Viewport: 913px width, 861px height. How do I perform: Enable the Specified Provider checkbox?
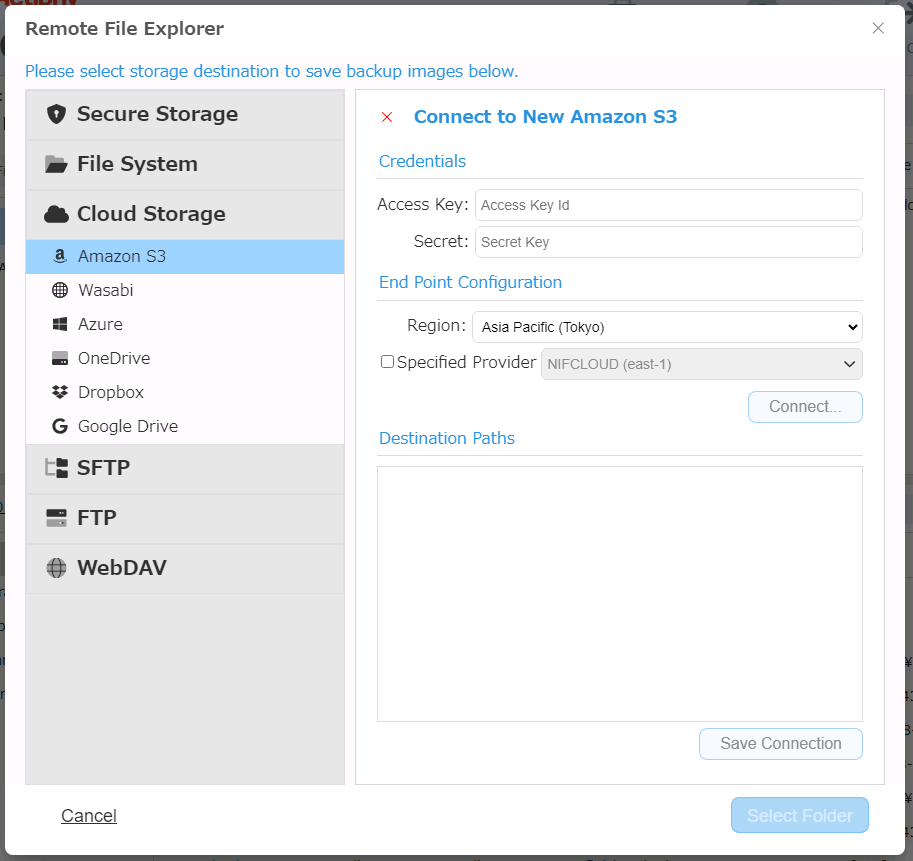tap(387, 362)
